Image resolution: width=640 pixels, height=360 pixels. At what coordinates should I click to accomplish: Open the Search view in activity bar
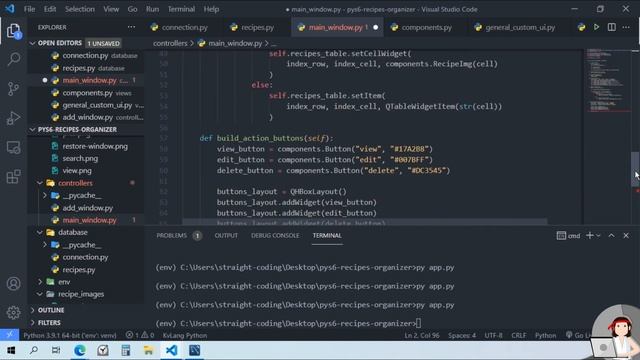pyautogui.click(x=13, y=59)
